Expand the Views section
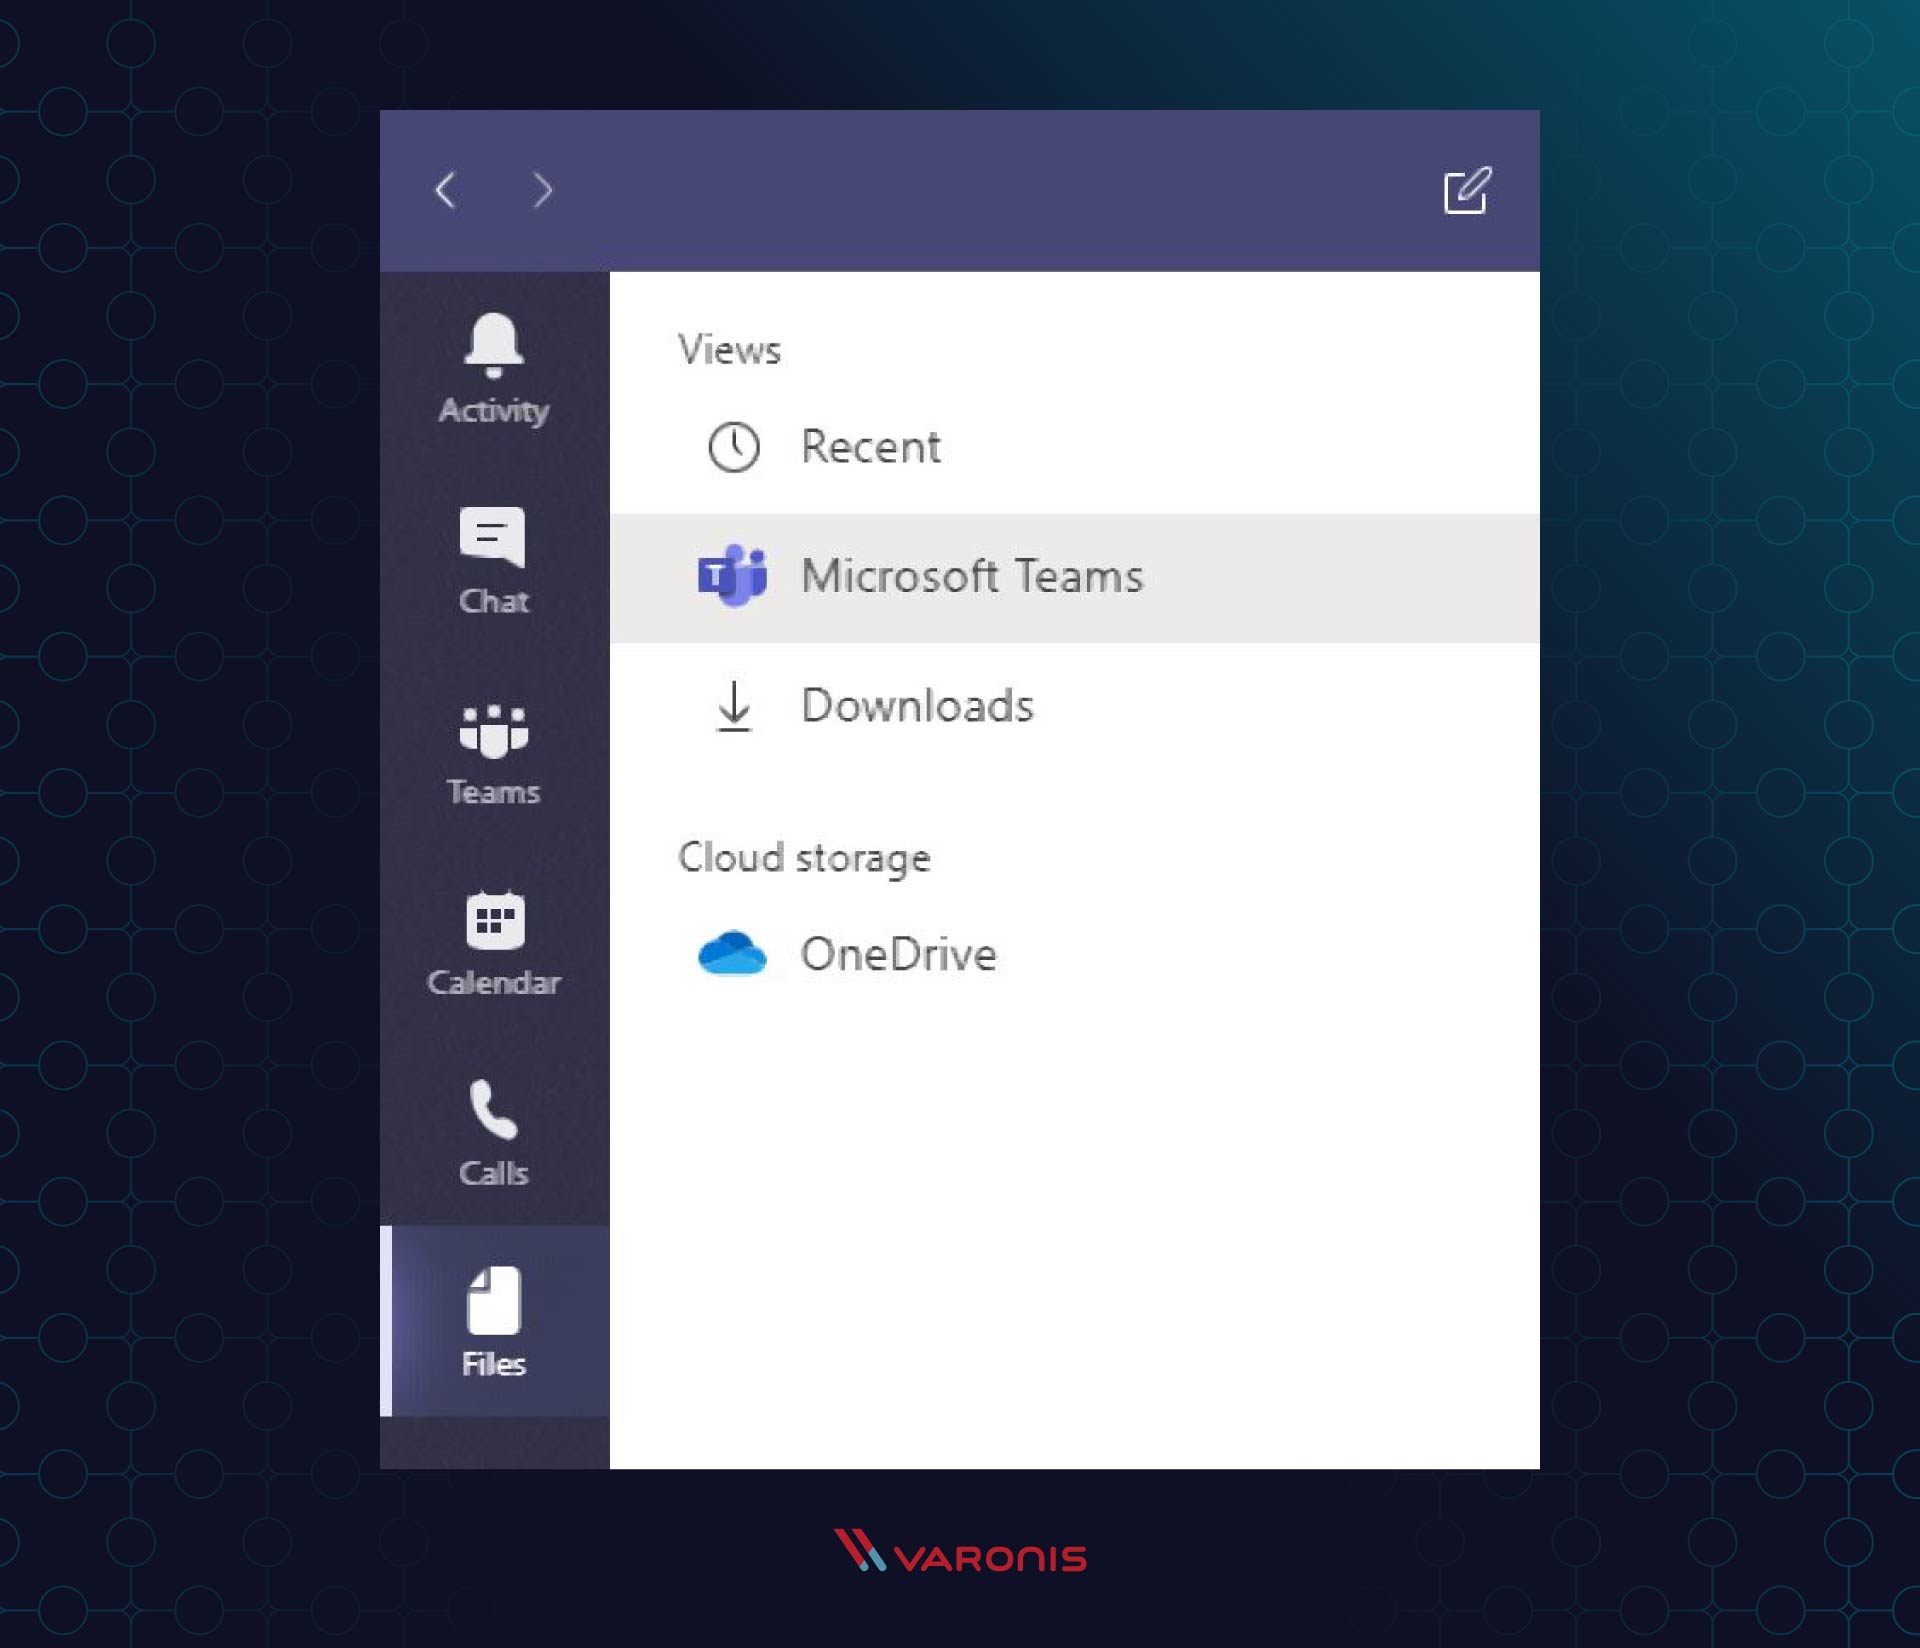Screen dimensions: 1920x1648 point(731,350)
